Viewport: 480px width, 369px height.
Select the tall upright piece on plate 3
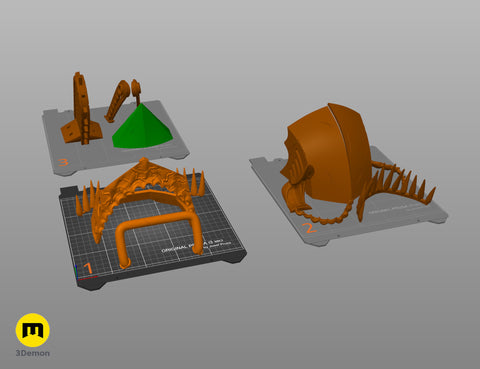click(81, 113)
